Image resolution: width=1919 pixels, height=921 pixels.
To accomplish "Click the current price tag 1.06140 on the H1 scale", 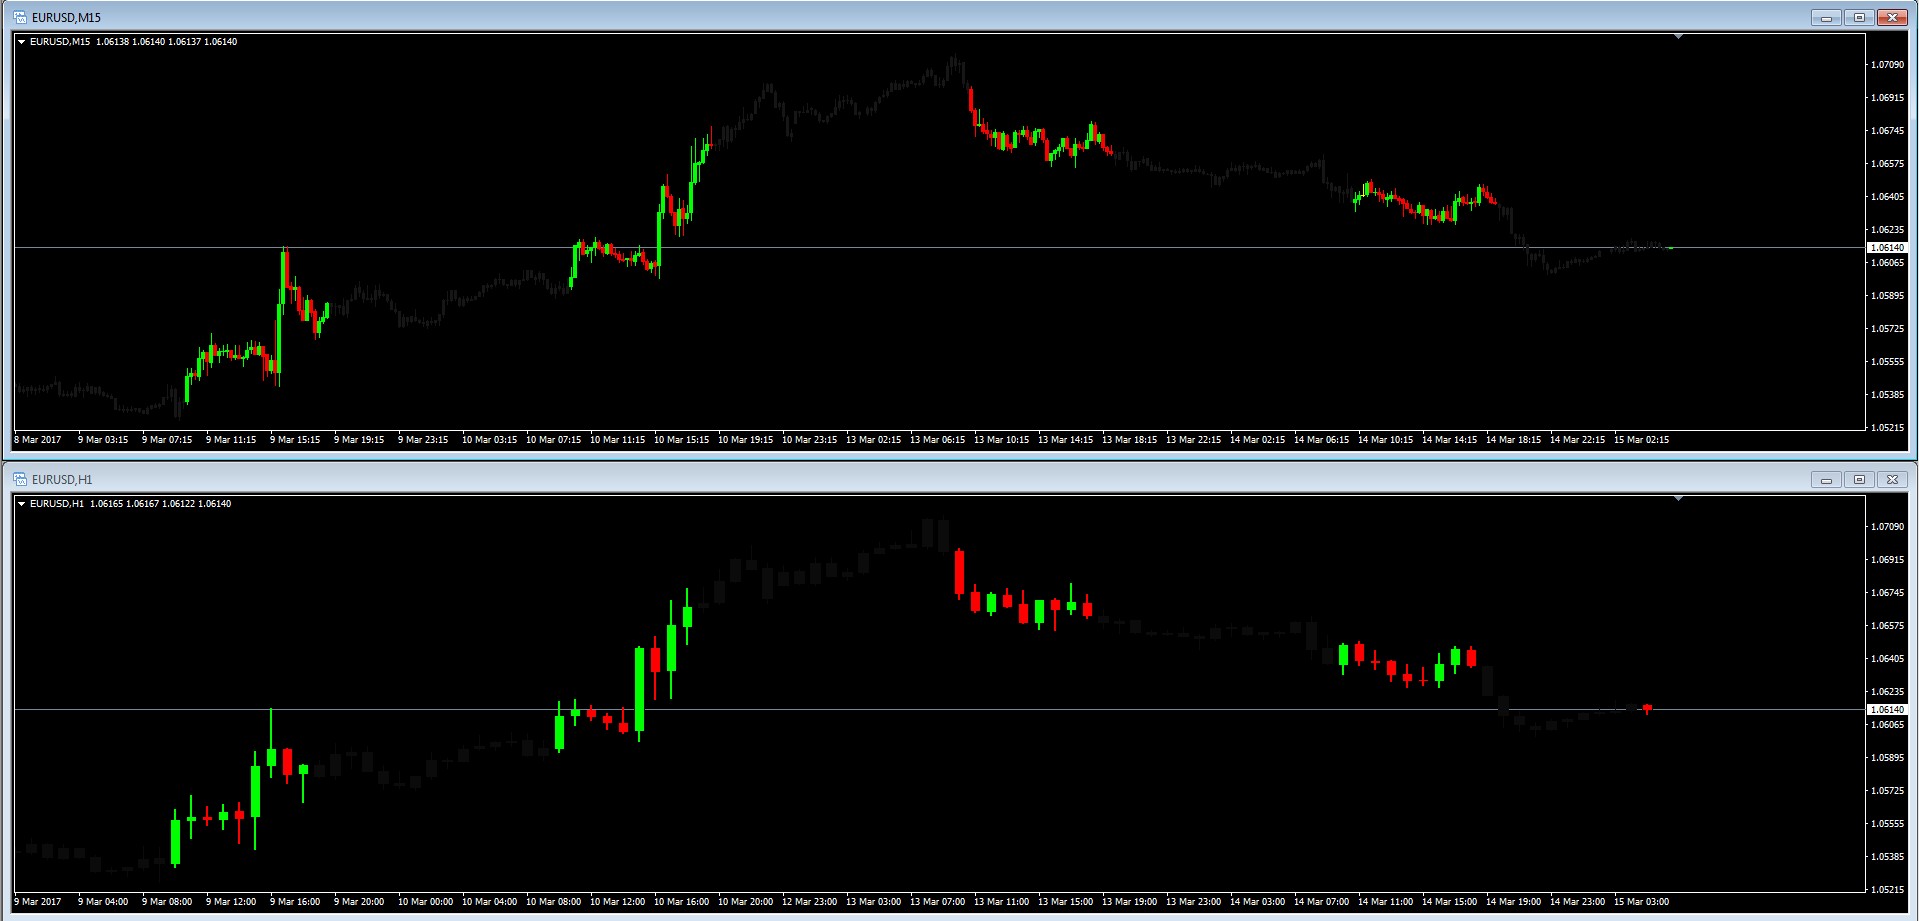I will 1888,709.
